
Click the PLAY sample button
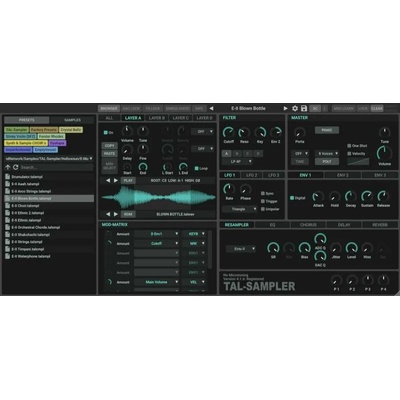click(128, 180)
